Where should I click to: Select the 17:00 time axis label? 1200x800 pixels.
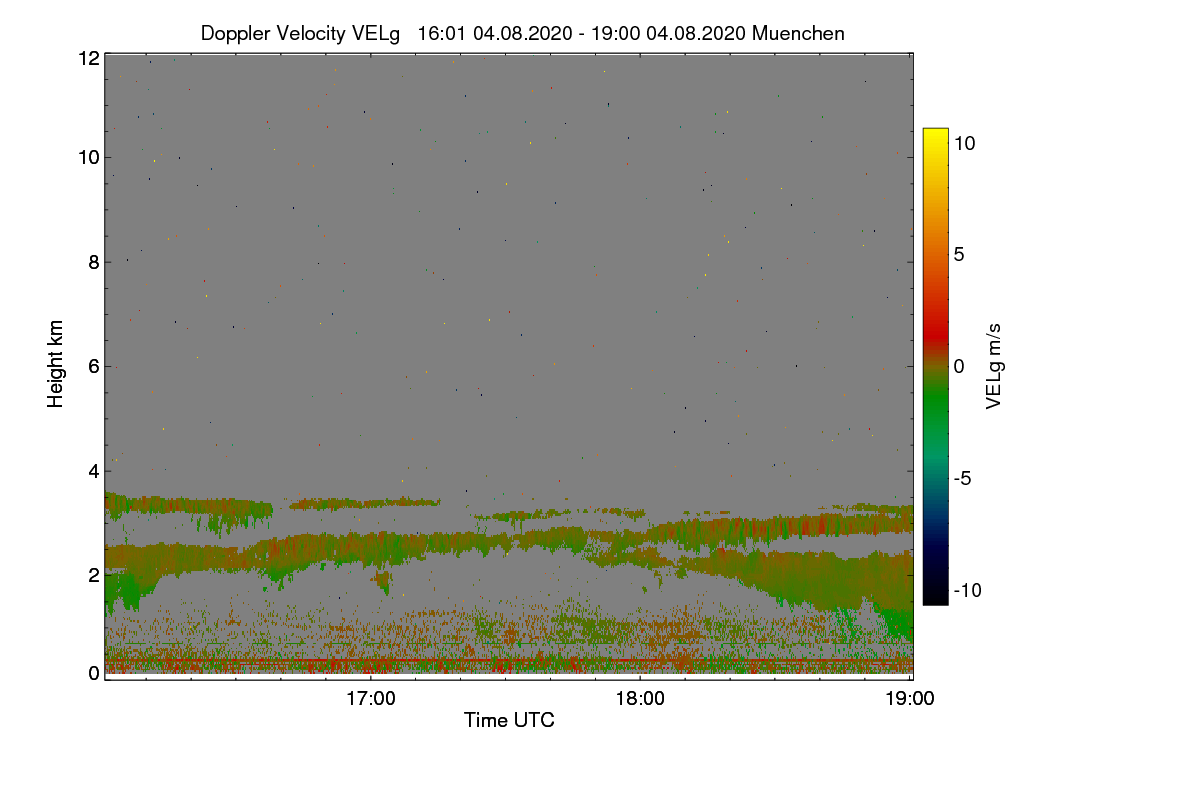370,698
